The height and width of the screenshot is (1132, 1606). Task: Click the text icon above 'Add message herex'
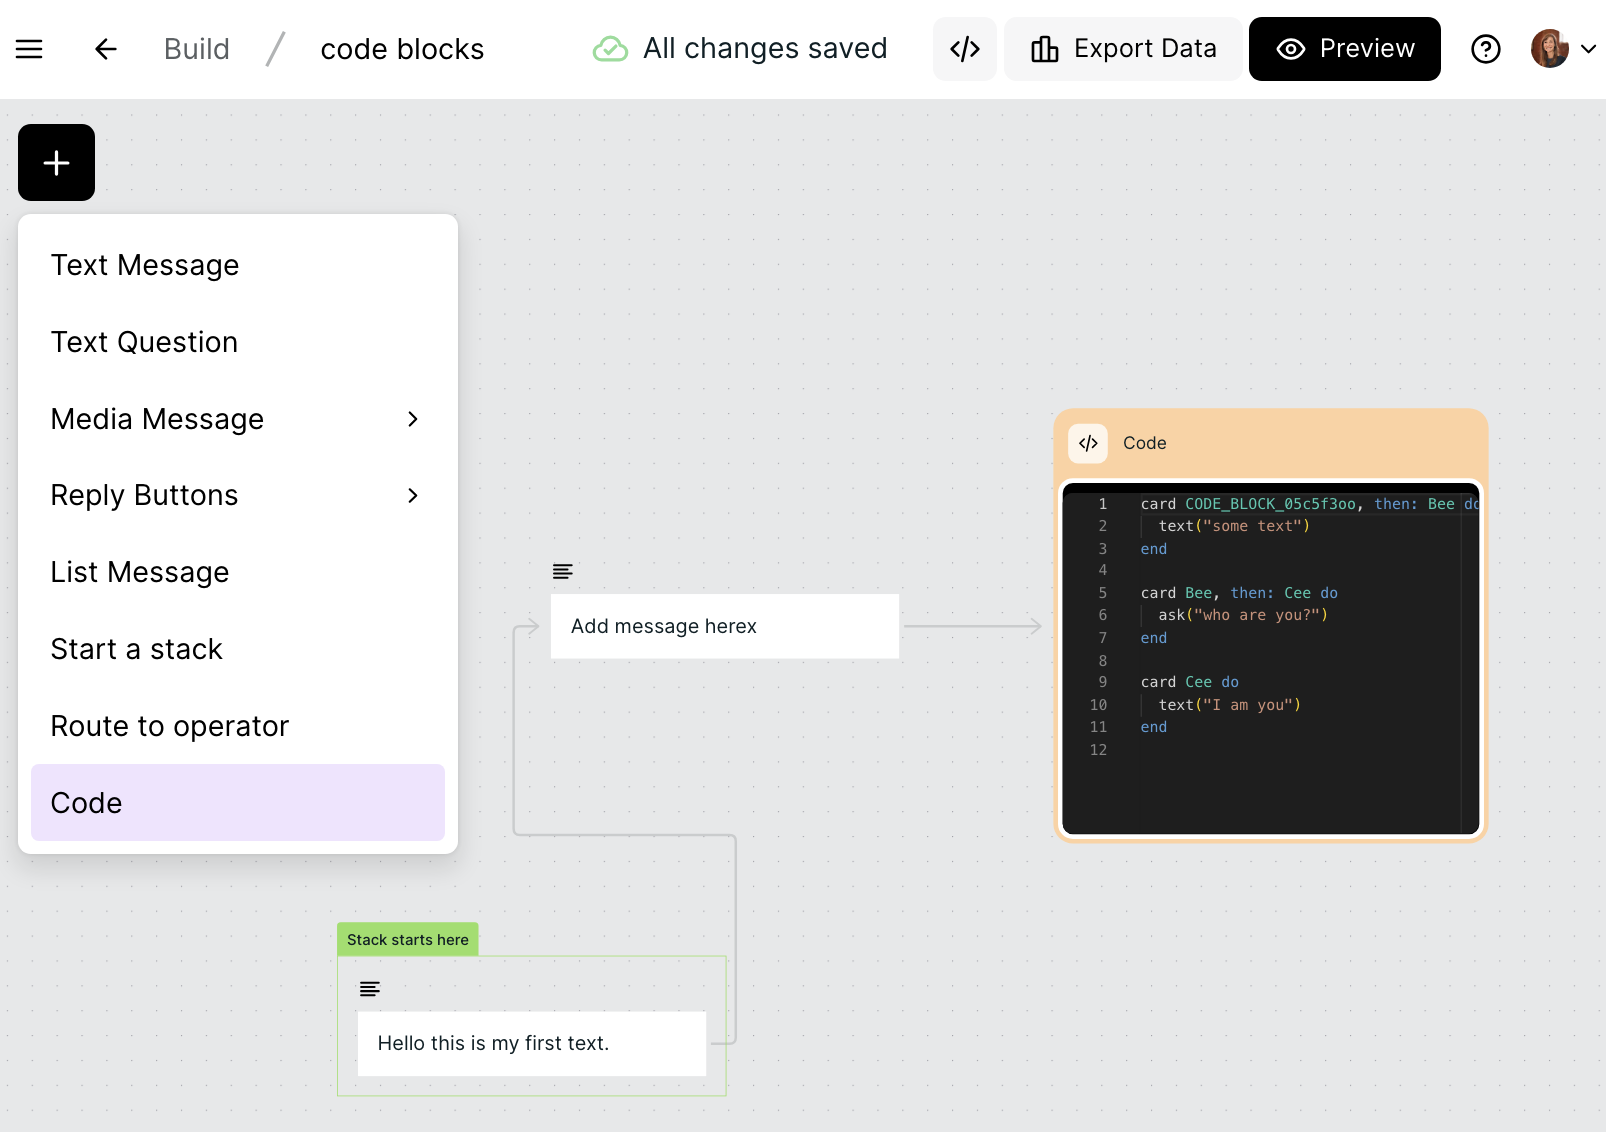point(563,571)
